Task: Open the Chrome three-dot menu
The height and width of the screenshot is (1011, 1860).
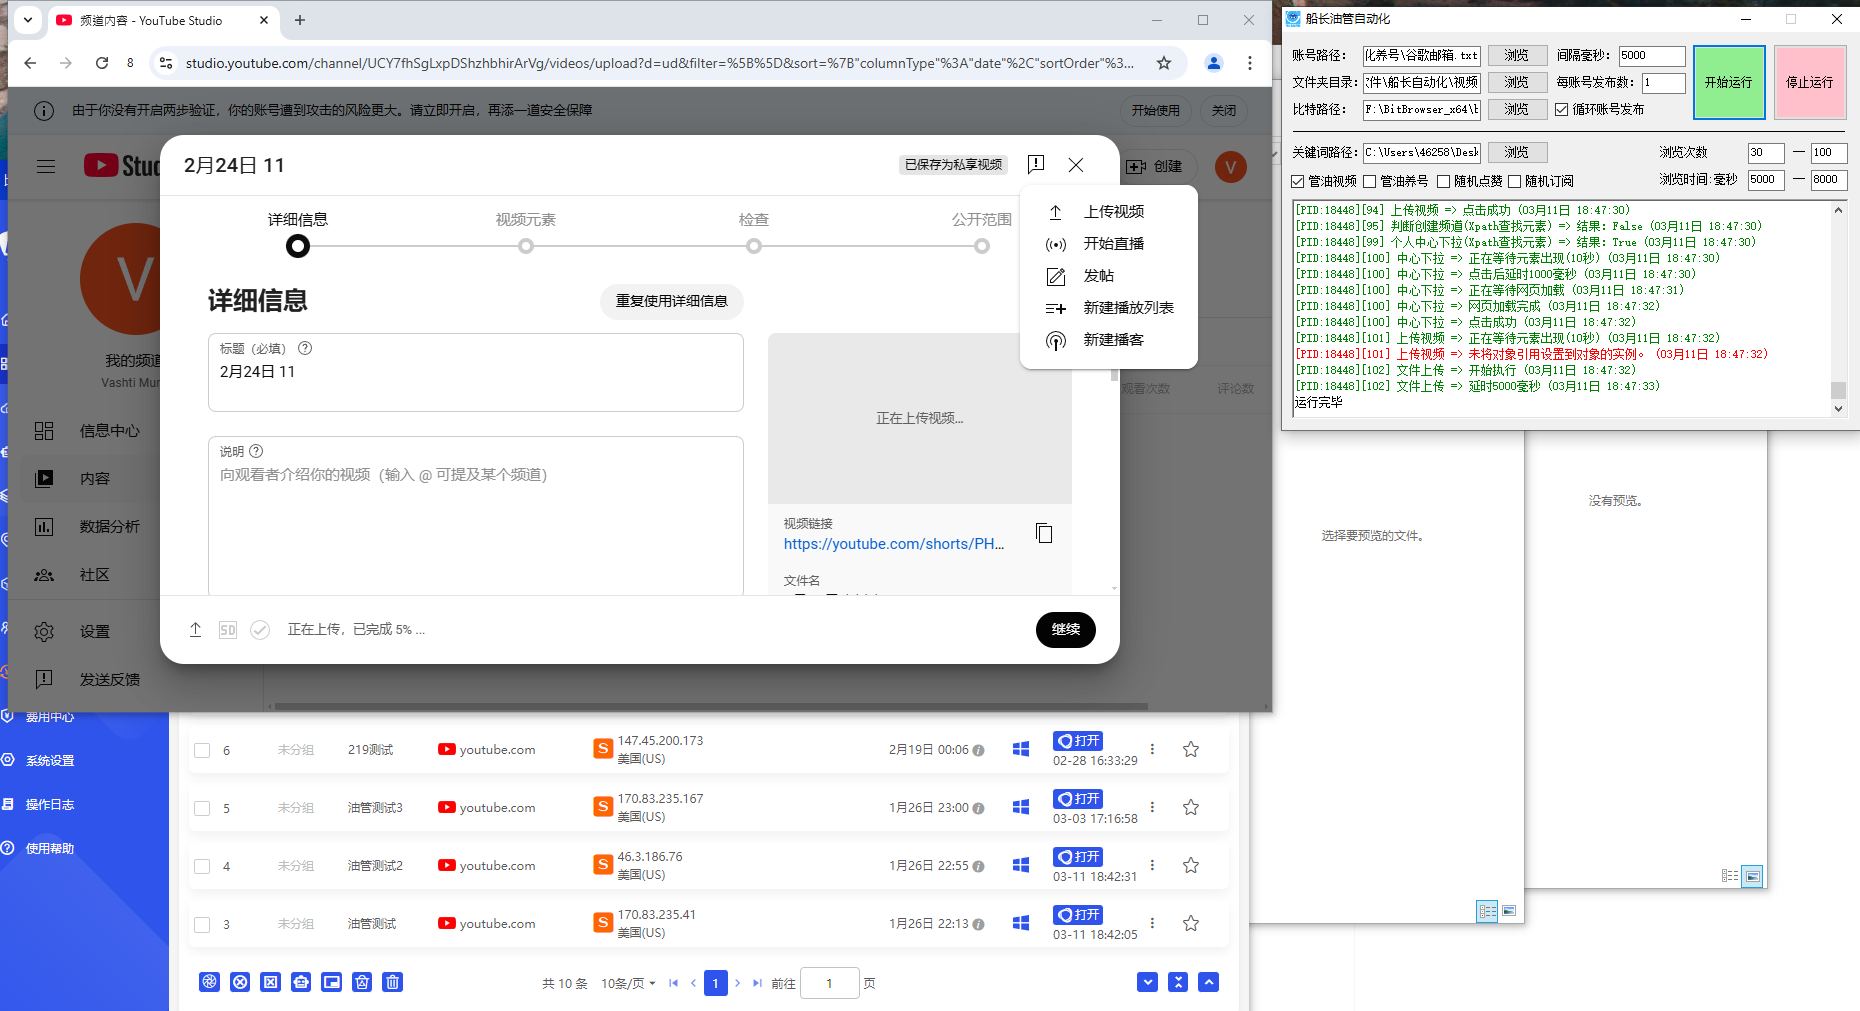Action: click(x=1250, y=63)
